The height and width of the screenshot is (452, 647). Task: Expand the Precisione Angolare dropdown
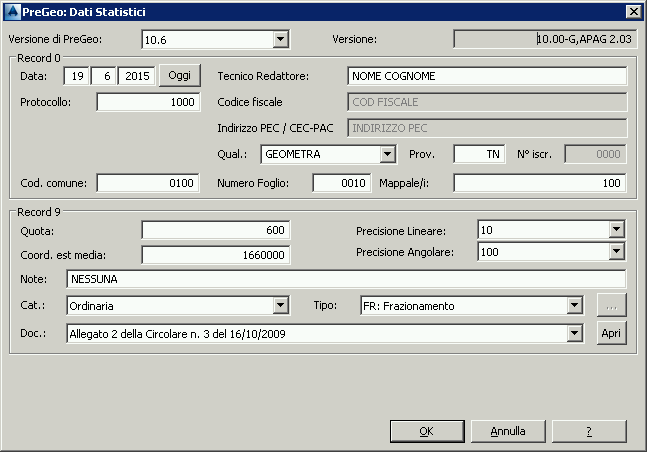click(617, 253)
